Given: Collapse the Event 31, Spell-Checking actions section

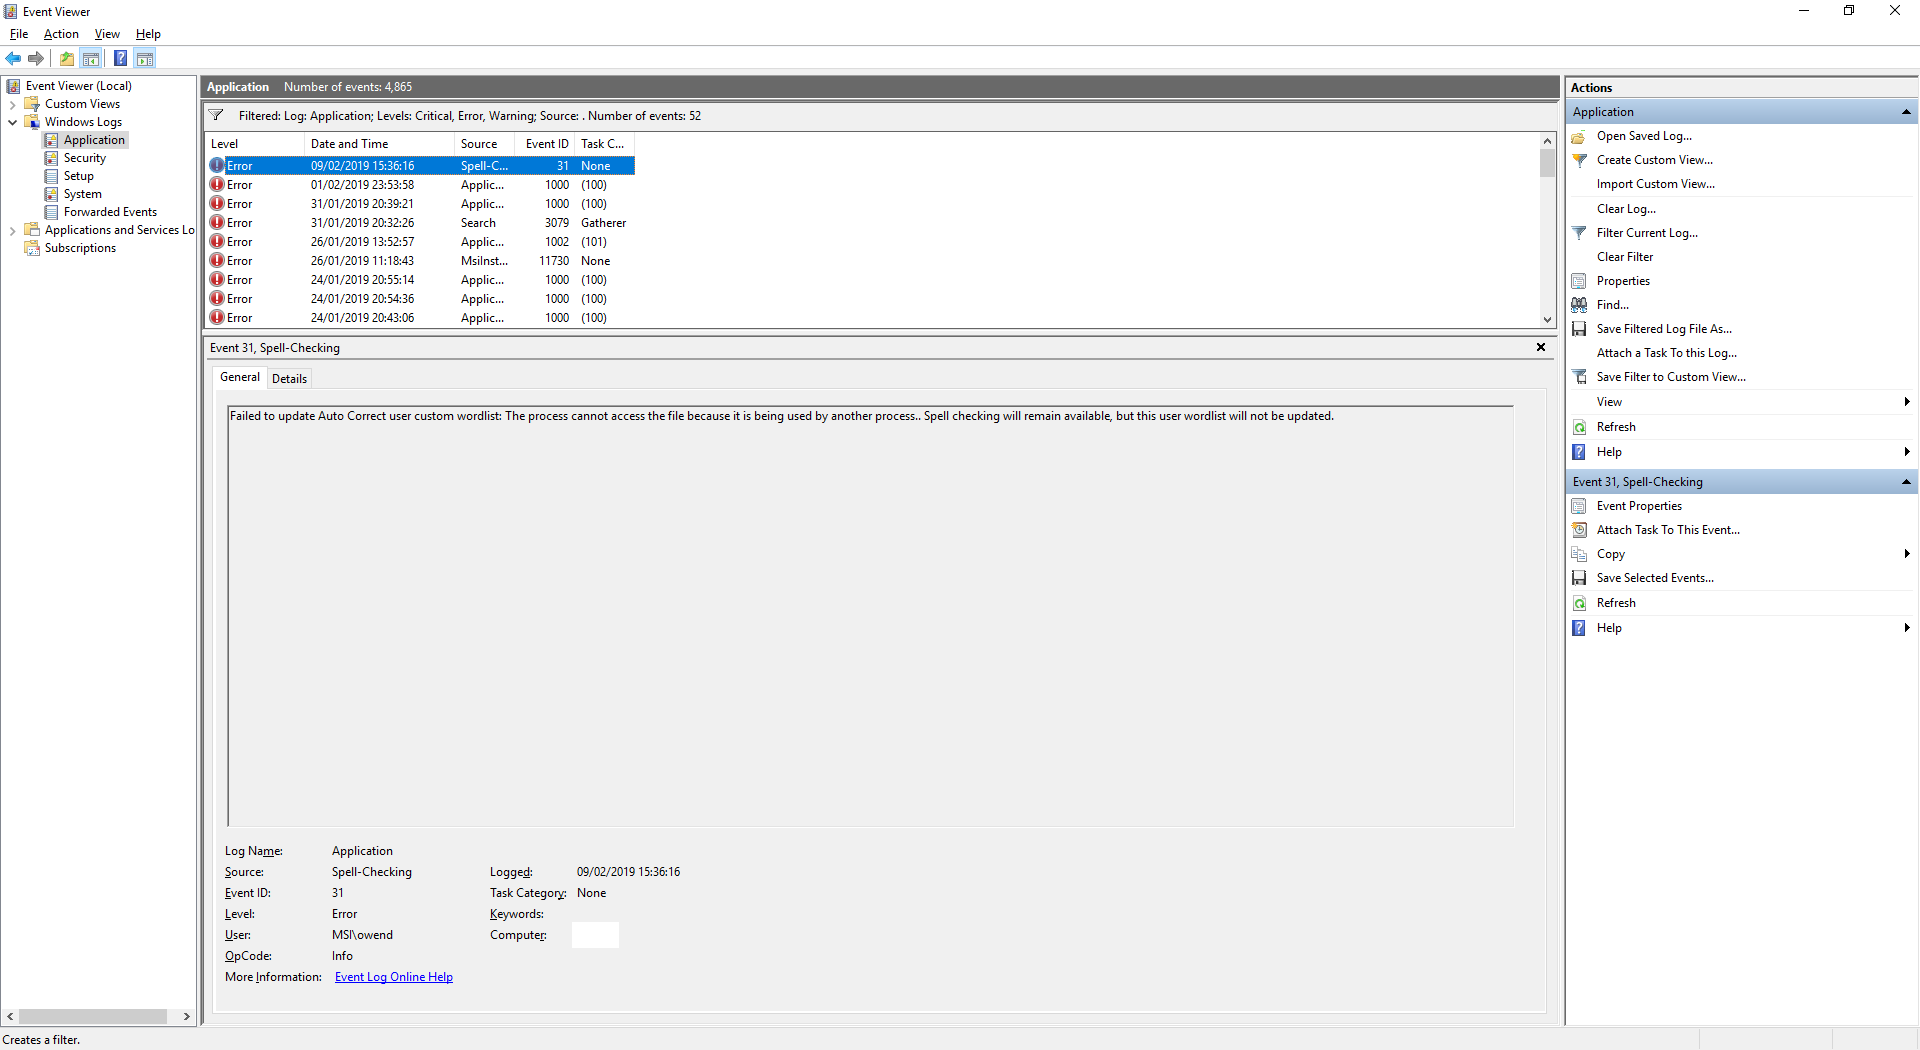Looking at the screenshot, I should [1906, 482].
